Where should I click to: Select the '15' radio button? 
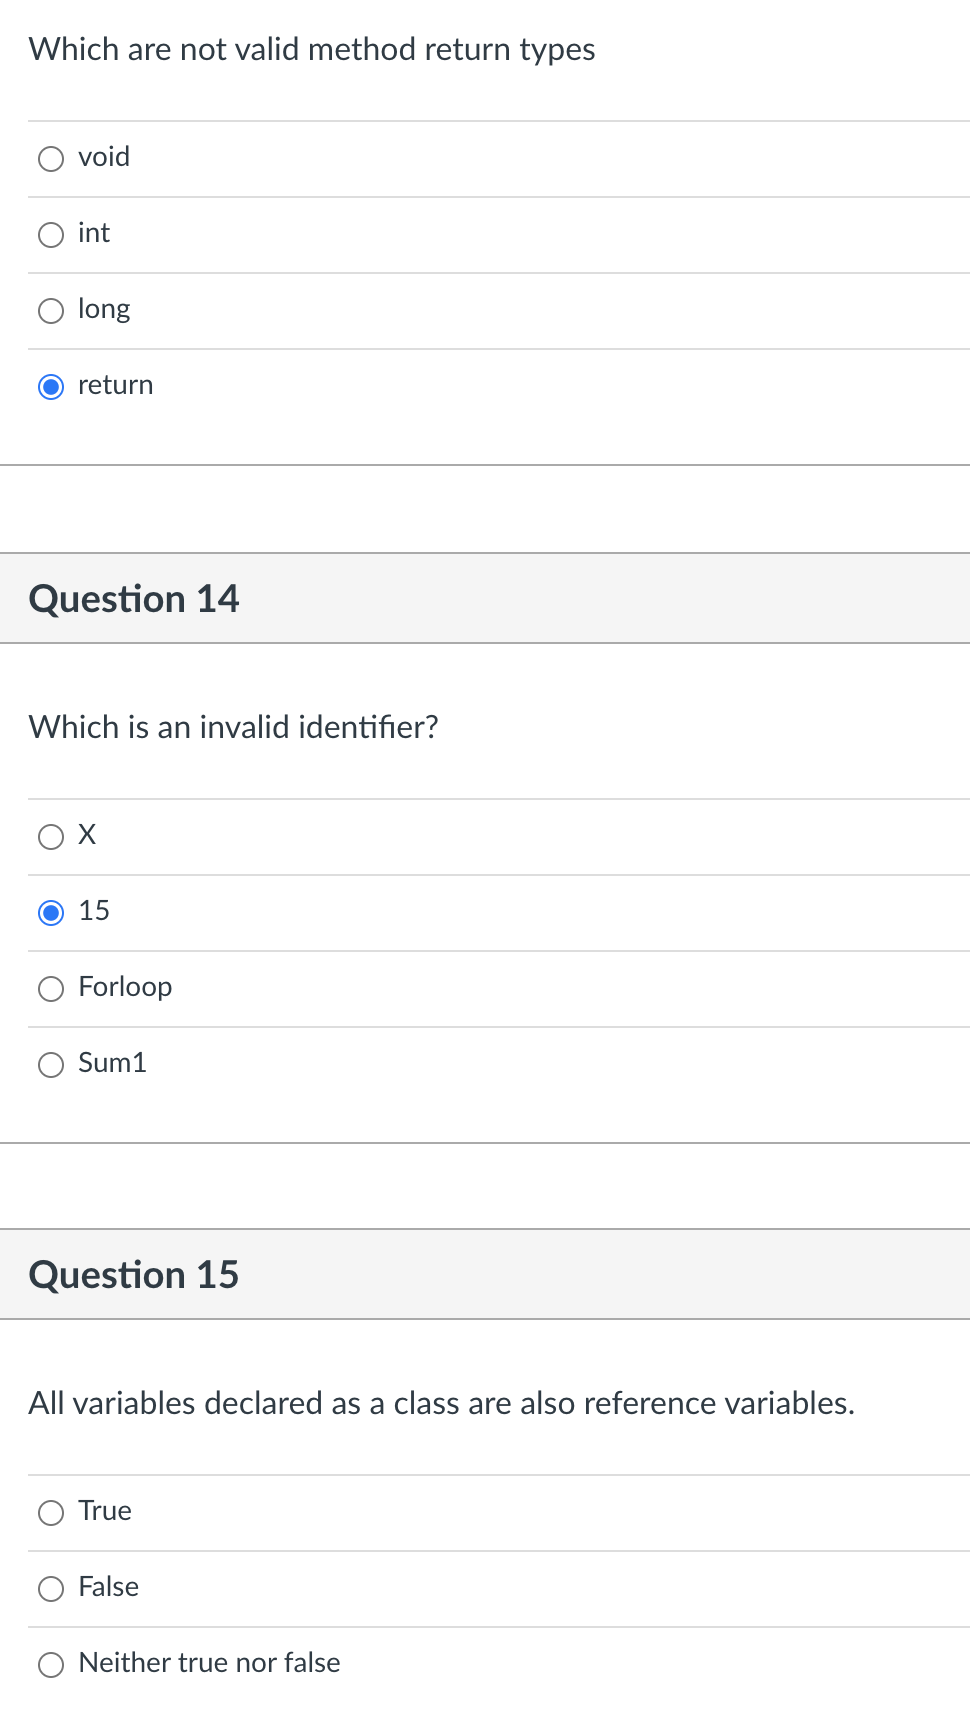pyautogui.click(x=51, y=913)
